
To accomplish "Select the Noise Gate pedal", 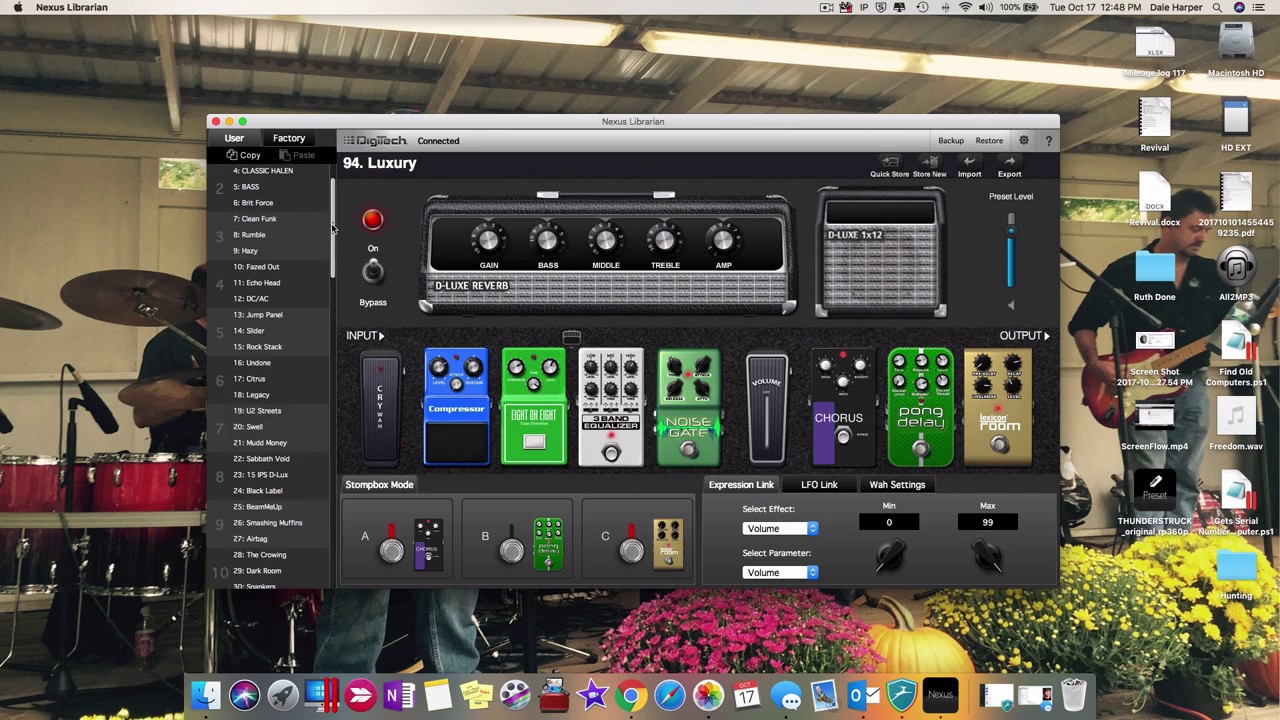I will coord(688,408).
